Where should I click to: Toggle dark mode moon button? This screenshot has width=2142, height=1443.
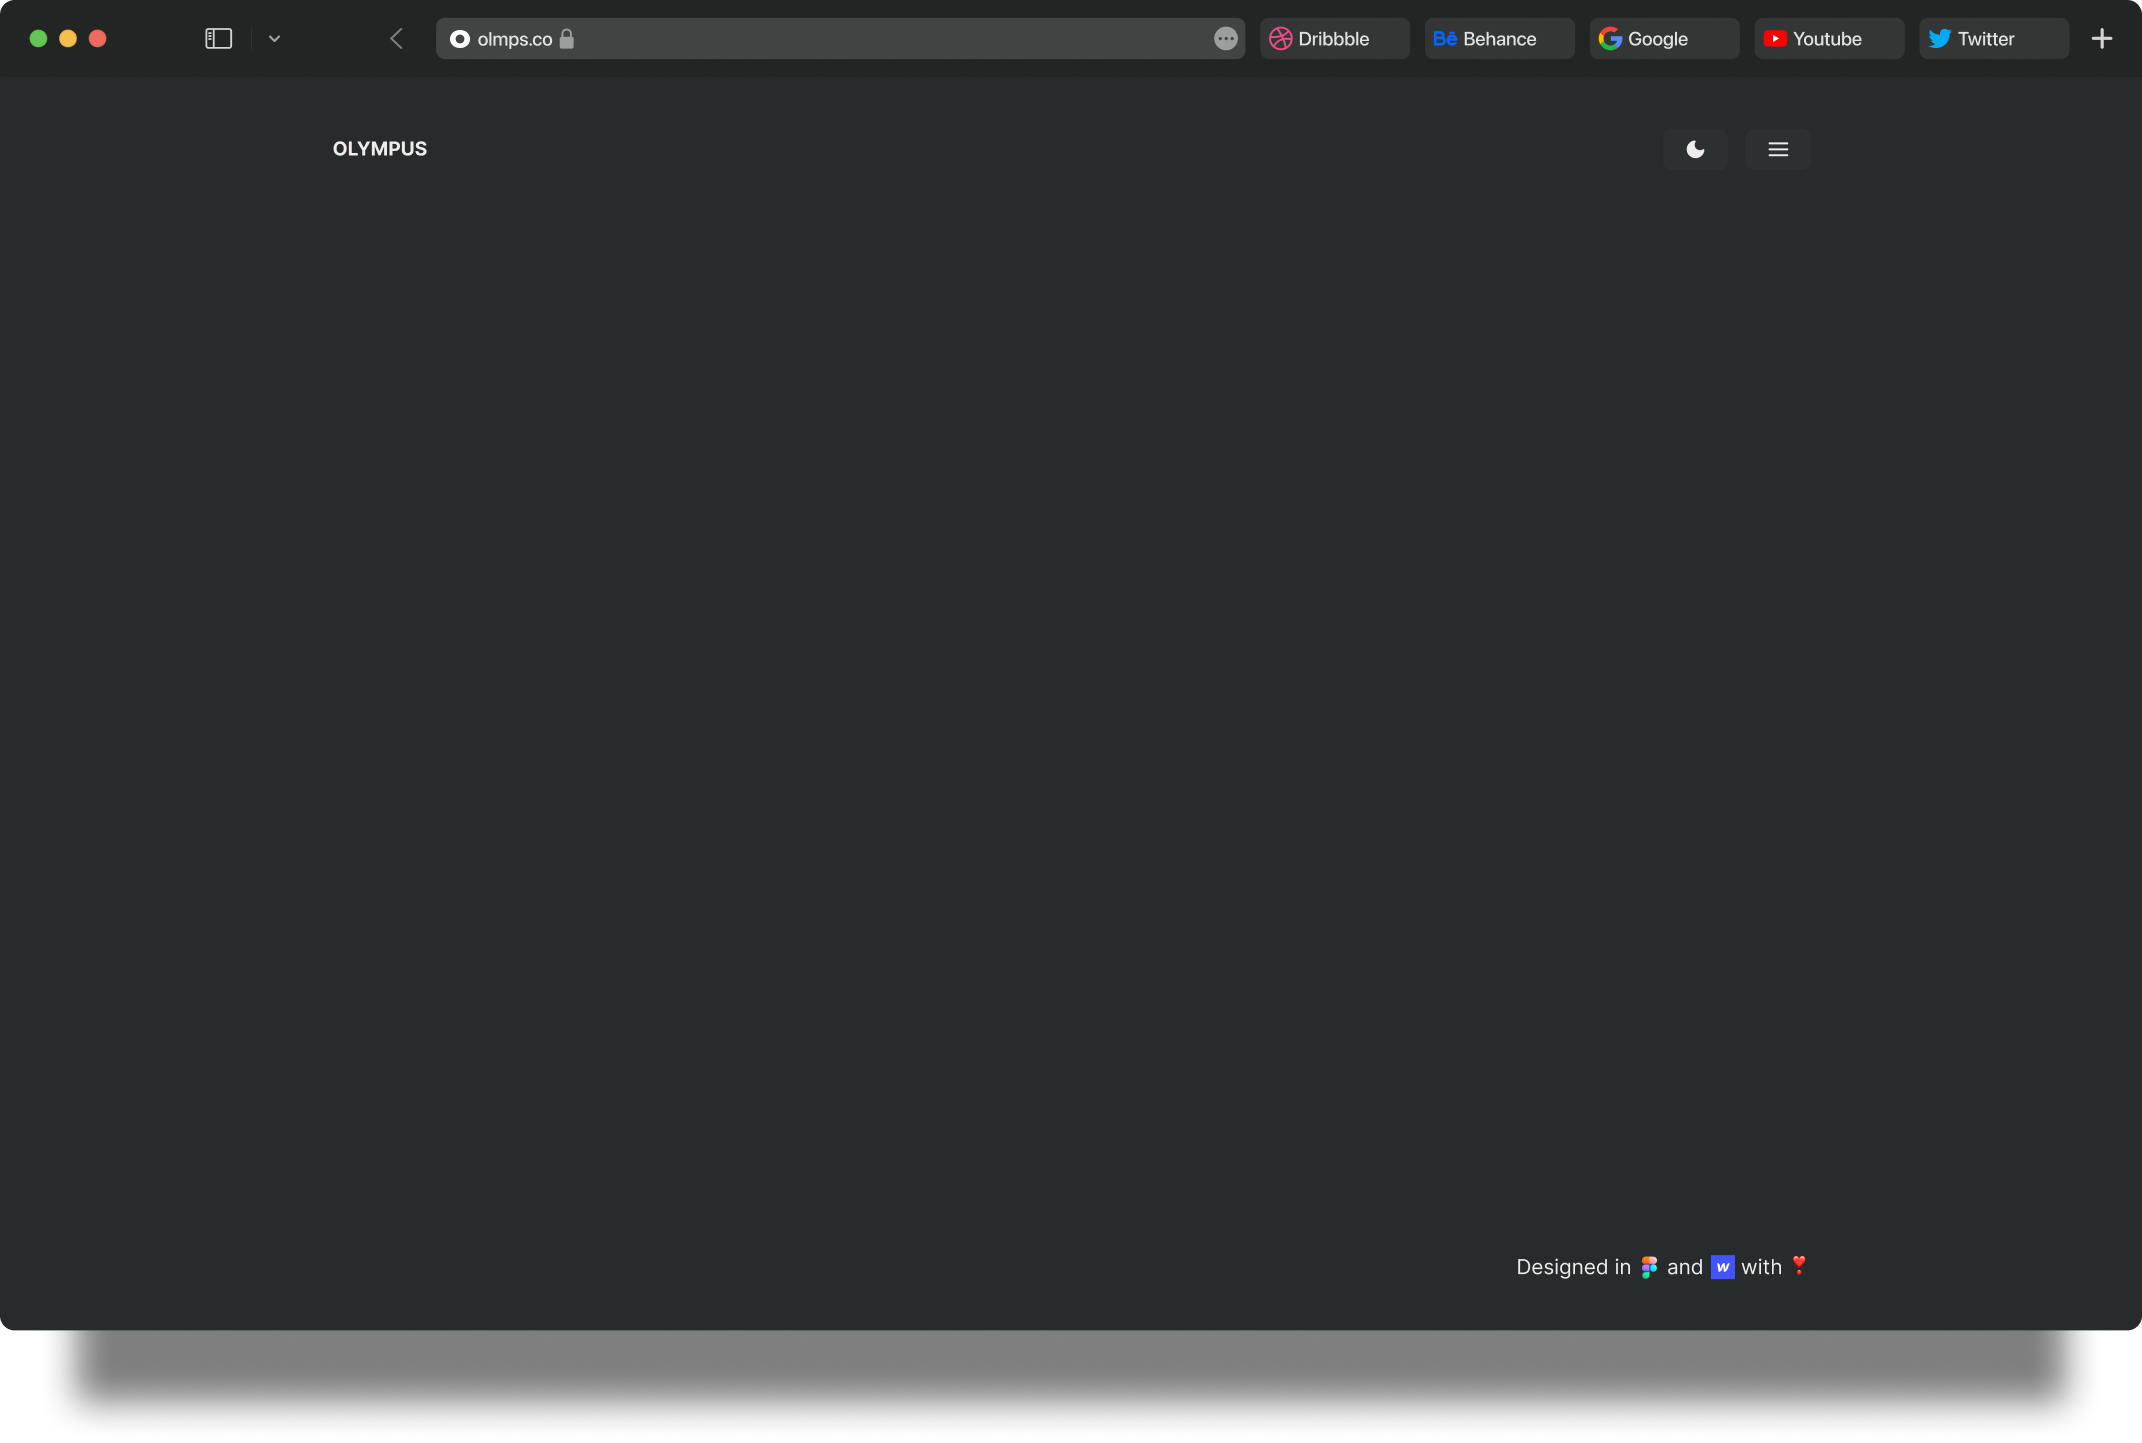pos(1695,149)
